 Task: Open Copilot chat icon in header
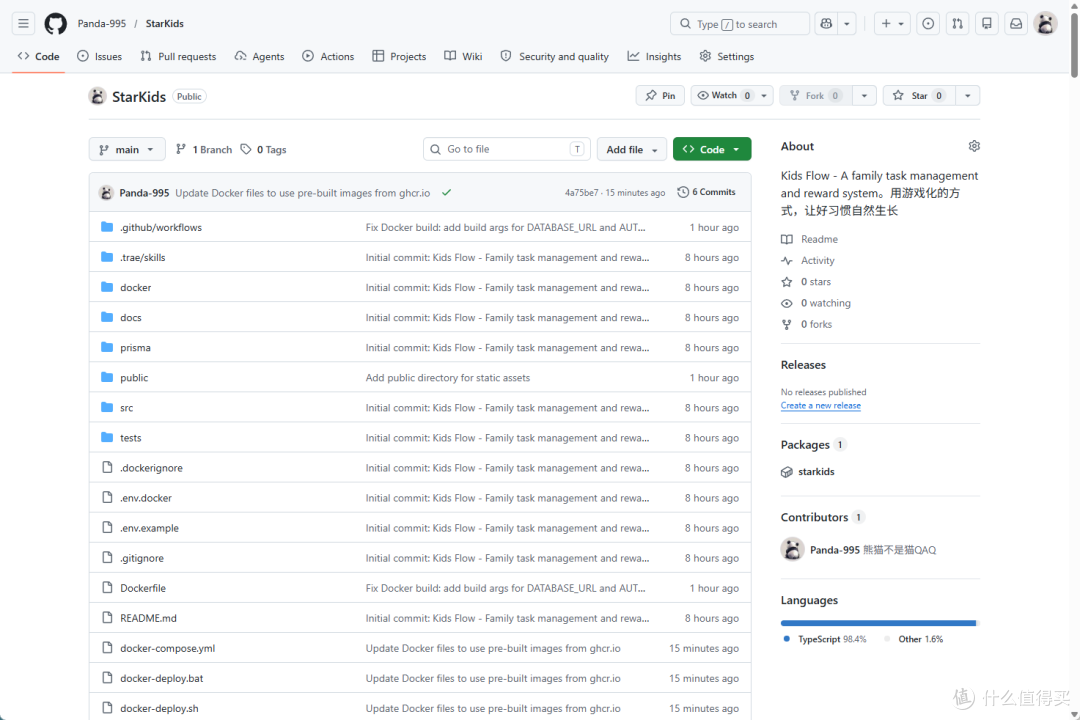click(826, 23)
